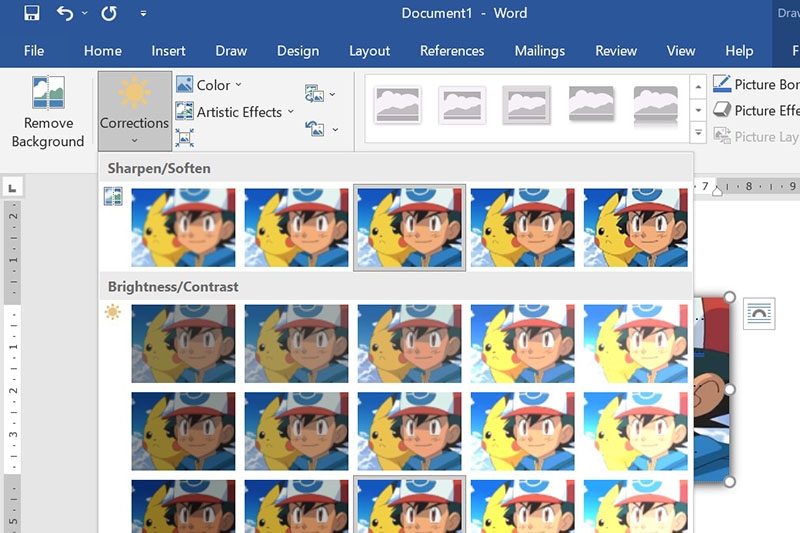Pick fourth thumbnail in second Brightness/Contrast row

click(522, 431)
